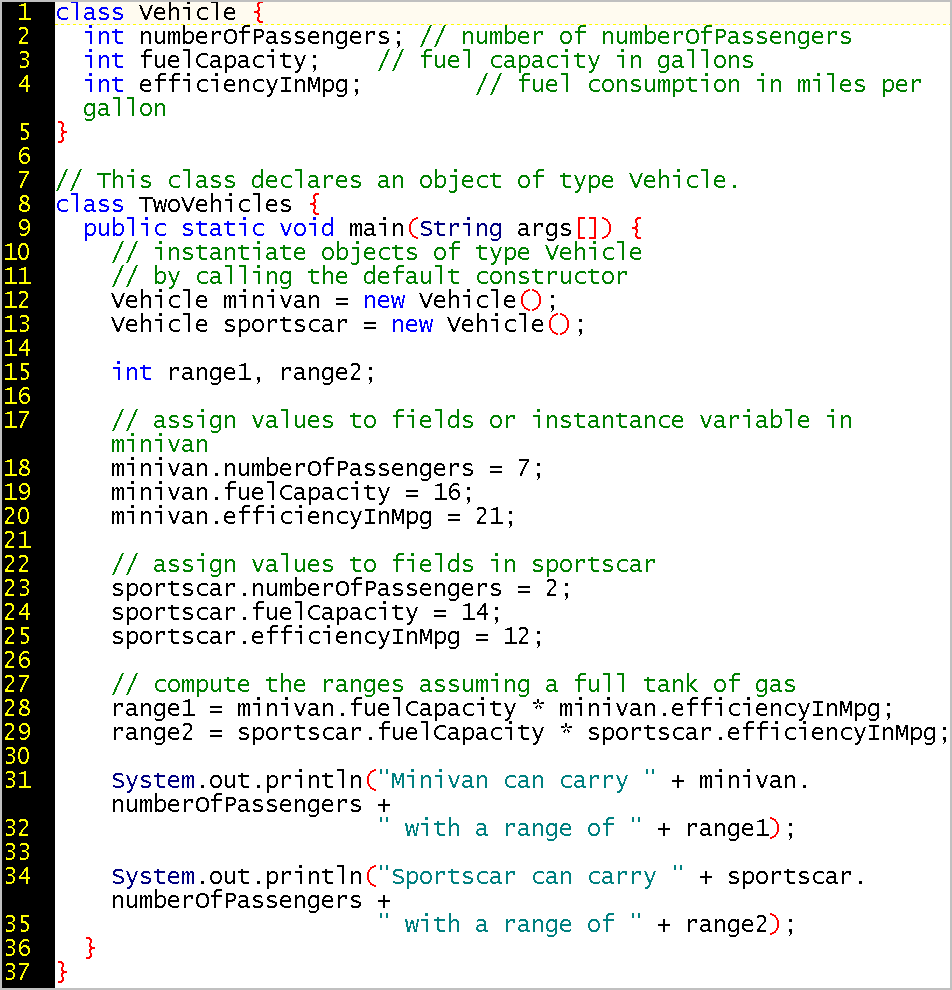Click comment 'compute the ranges assuming a full tank of gas'
952x990 pixels.
[x=474, y=684]
